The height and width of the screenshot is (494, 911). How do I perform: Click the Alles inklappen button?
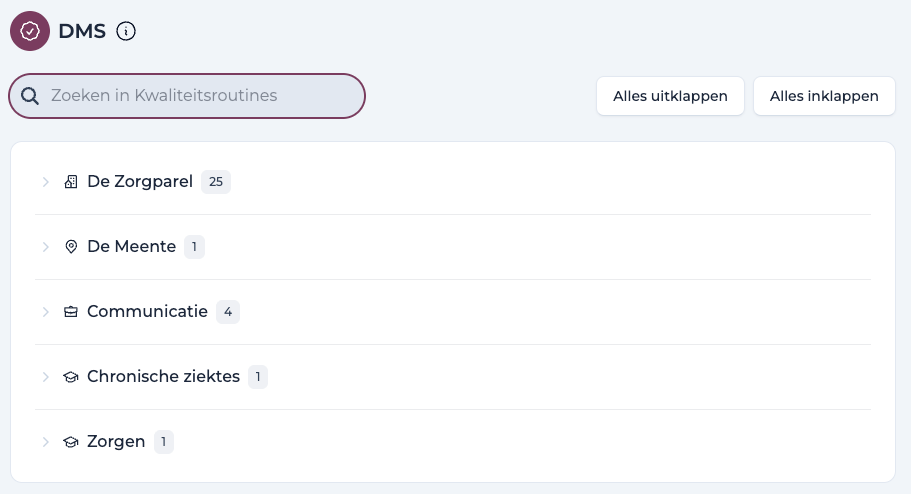coord(824,96)
